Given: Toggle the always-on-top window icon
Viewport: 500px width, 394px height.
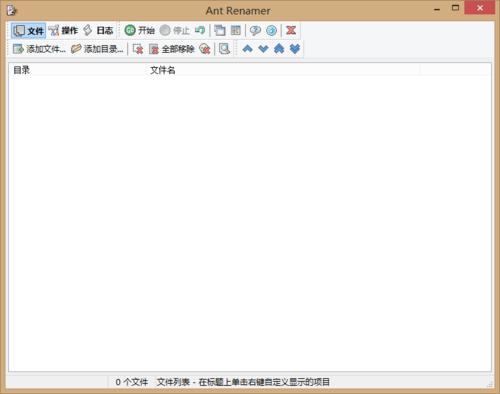Looking at the screenshot, I should coord(220,31).
